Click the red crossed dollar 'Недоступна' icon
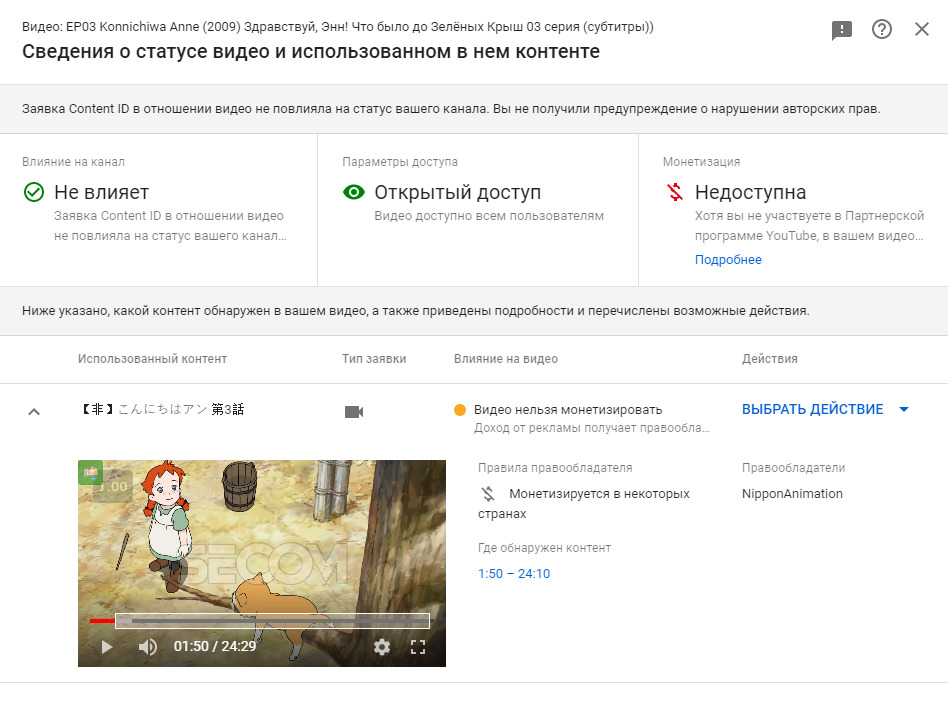Viewport: 948px width, 726px height. click(674, 192)
